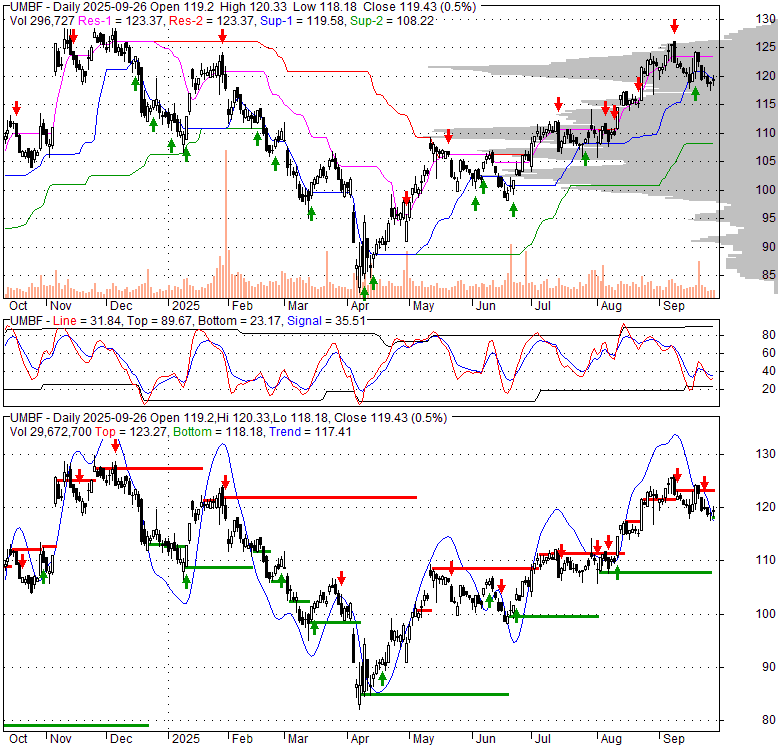Select the 'Aug' label under the top chart
The height and width of the screenshot is (745, 780).
[611, 306]
